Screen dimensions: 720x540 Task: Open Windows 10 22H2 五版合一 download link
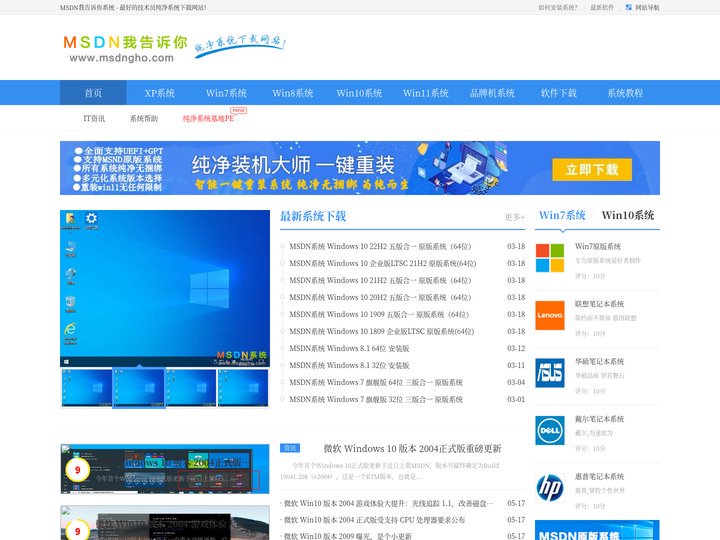380,247
